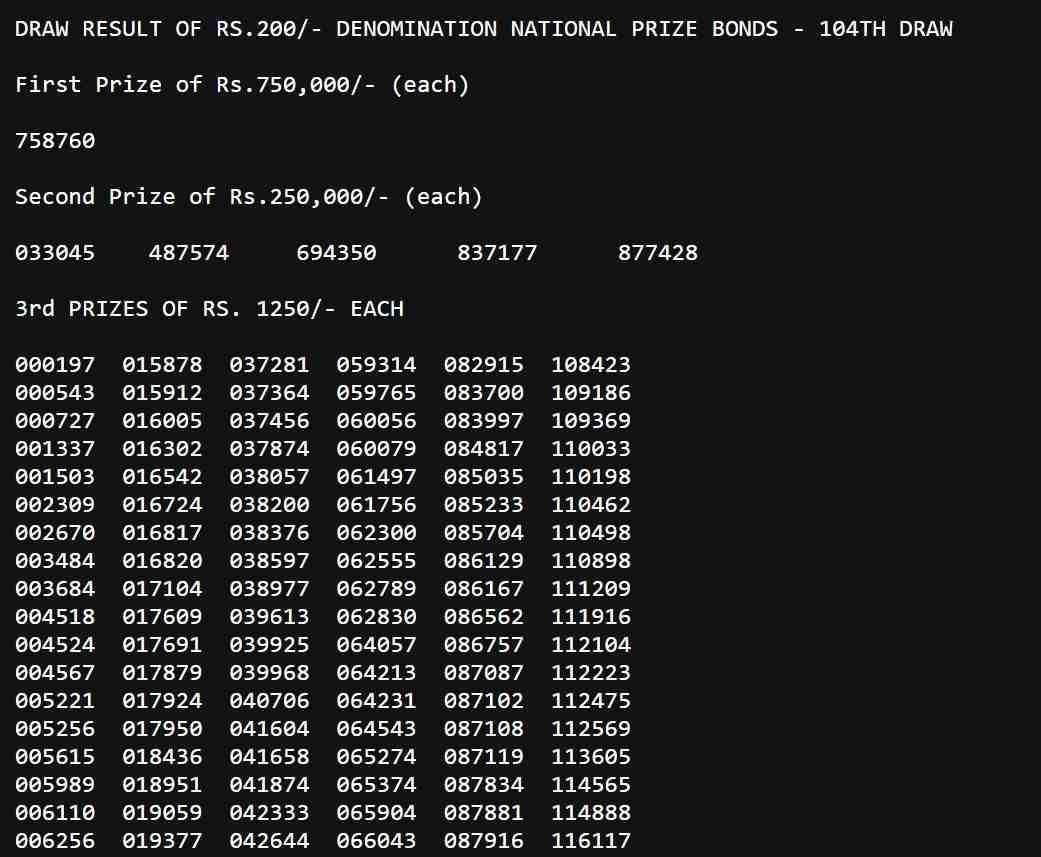The image size is (1041, 857).
Task: Select third prize number 087916
Action: point(485,841)
